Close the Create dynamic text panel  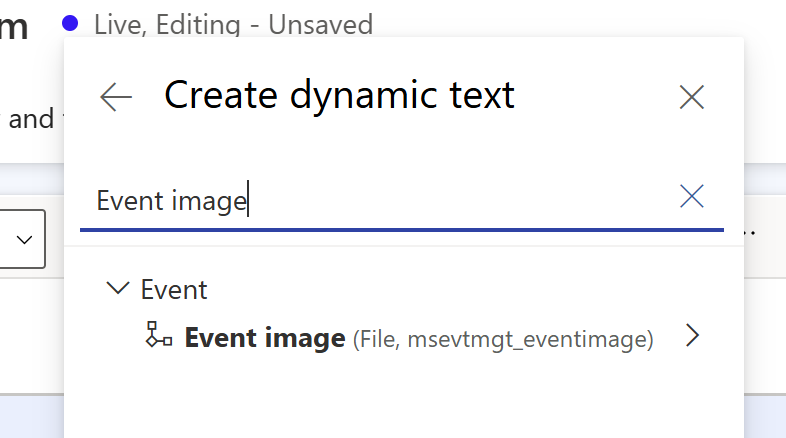[x=692, y=96]
